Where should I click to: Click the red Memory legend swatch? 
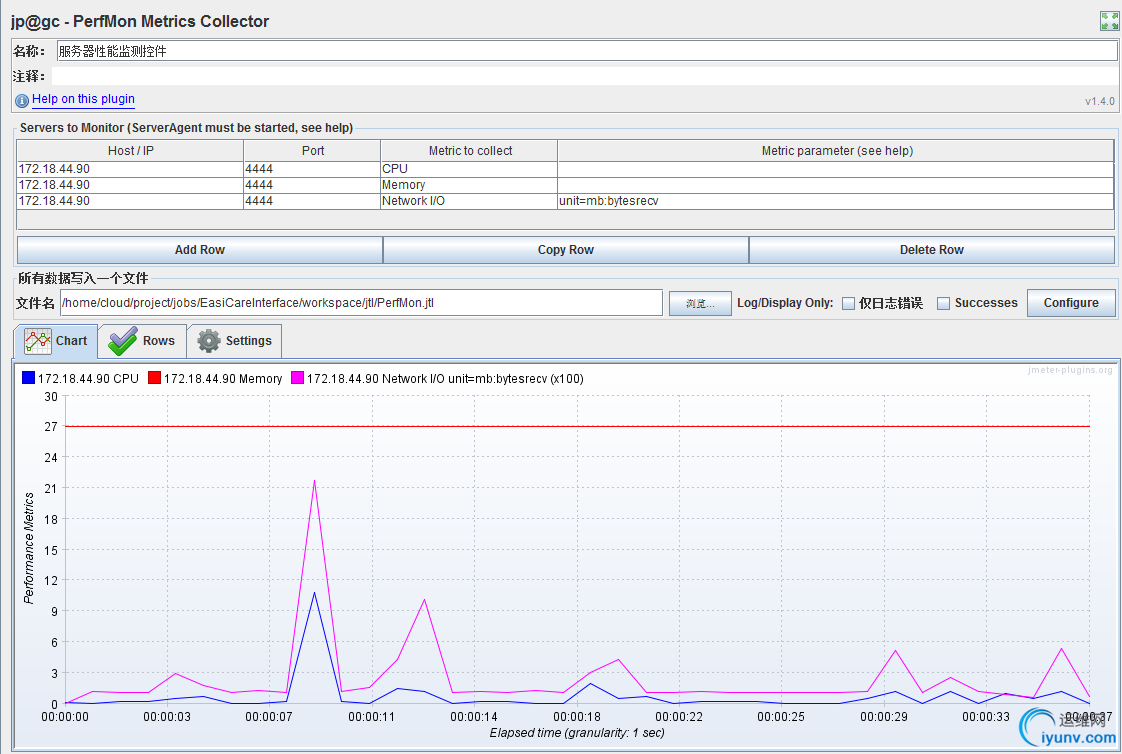155,378
